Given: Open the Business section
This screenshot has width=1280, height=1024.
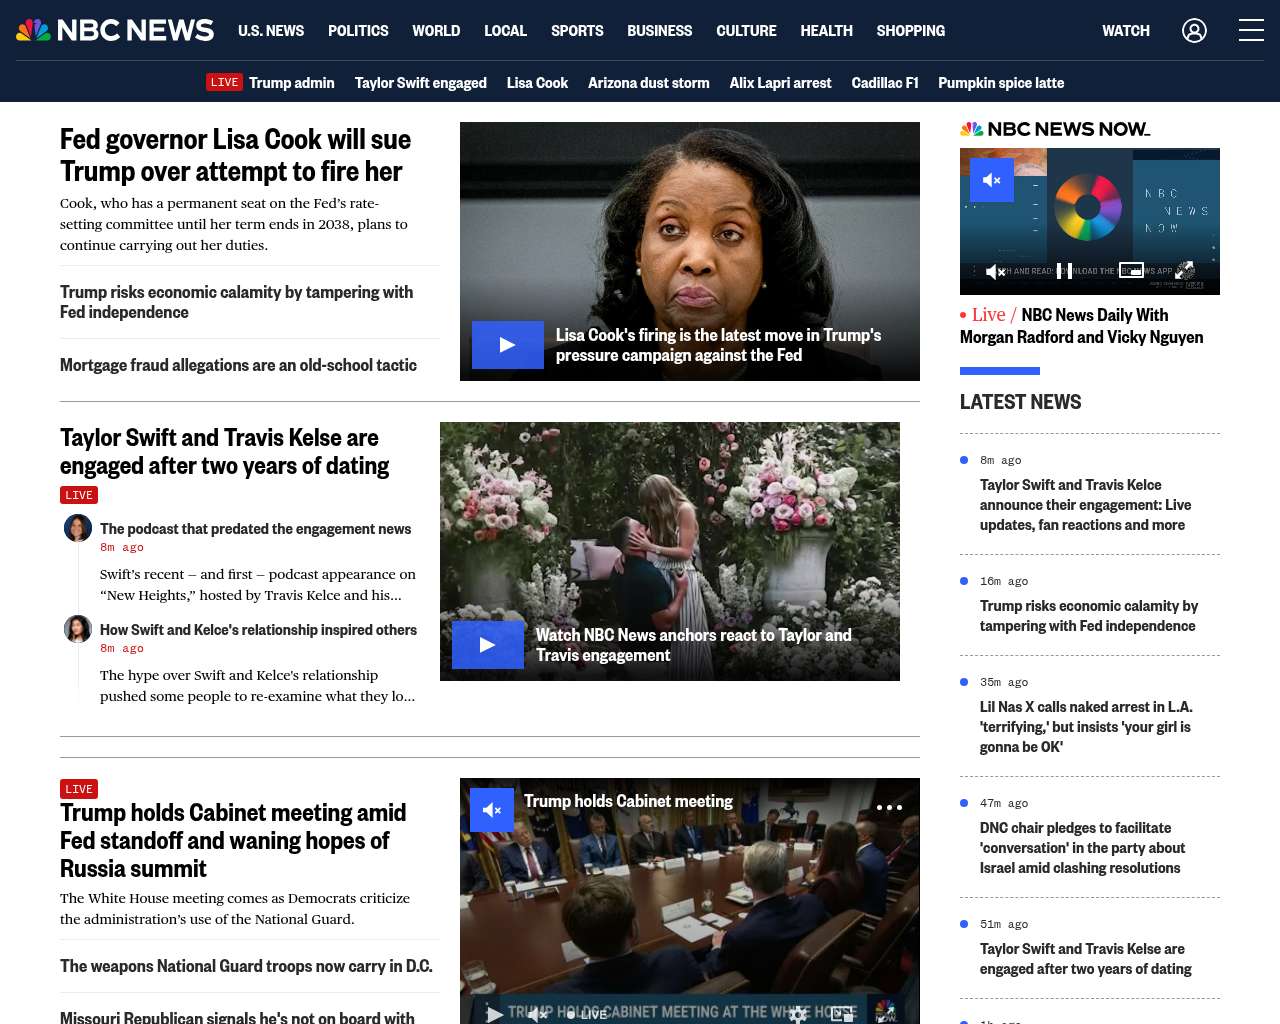Looking at the screenshot, I should click(659, 31).
